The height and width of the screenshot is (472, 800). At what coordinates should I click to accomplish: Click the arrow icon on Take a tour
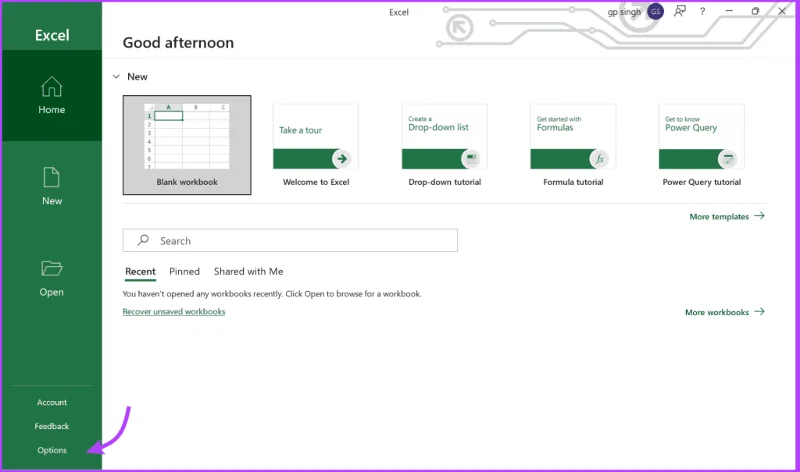tap(342, 159)
